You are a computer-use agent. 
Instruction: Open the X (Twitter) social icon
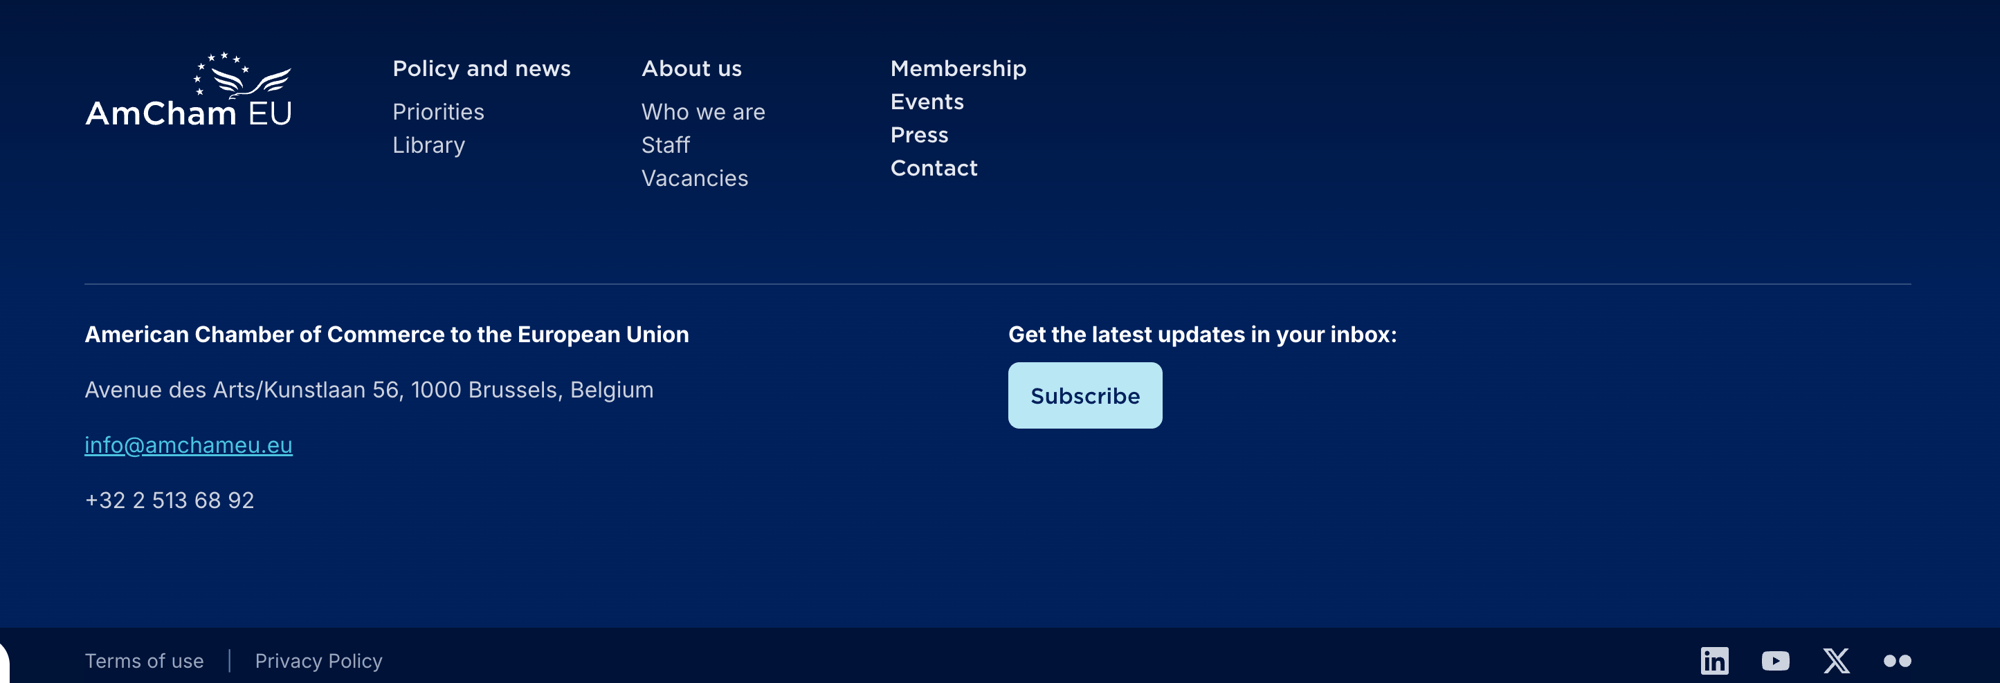tap(1836, 660)
